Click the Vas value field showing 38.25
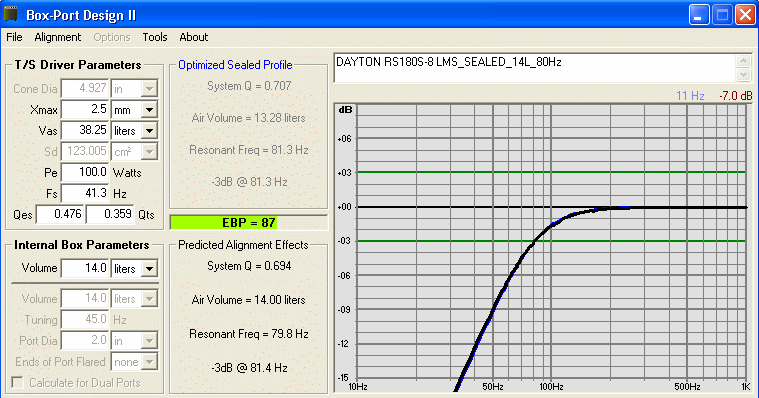Viewport: 759px width, 398px height. pos(85,131)
